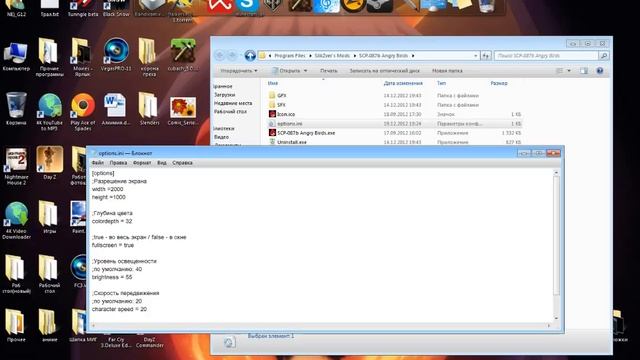The height and width of the screenshot is (360, 640).
Task: Refresh the Explorer address bar
Action: click(x=486, y=56)
